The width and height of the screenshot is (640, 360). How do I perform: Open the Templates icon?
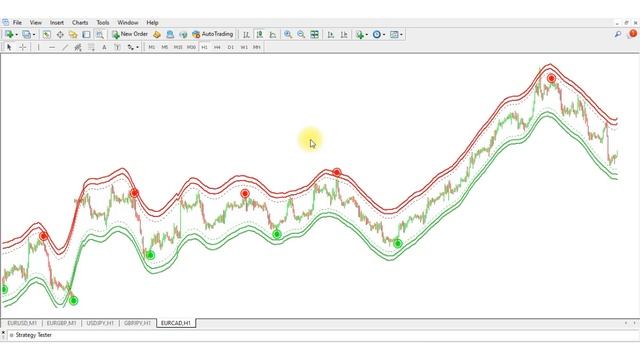[394, 35]
